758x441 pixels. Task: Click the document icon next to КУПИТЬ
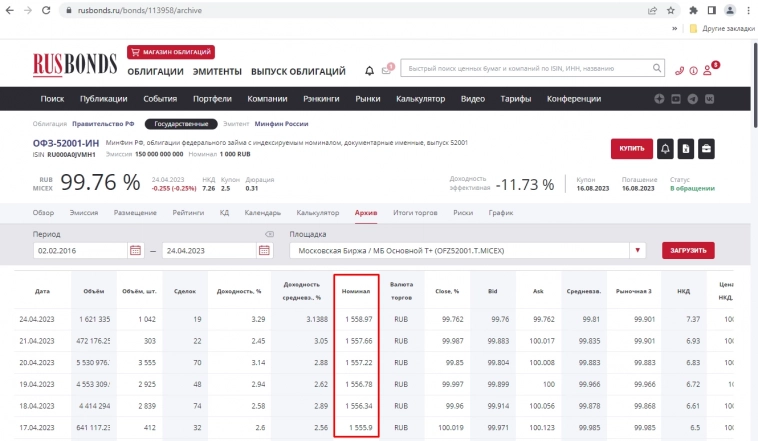click(x=685, y=149)
